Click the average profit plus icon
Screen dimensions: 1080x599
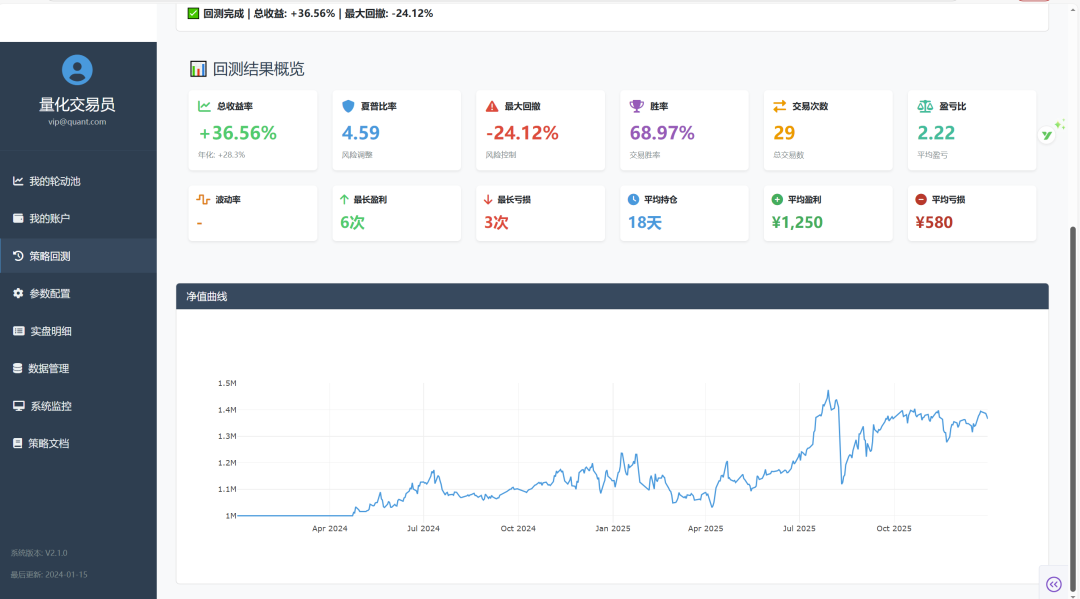(x=778, y=200)
